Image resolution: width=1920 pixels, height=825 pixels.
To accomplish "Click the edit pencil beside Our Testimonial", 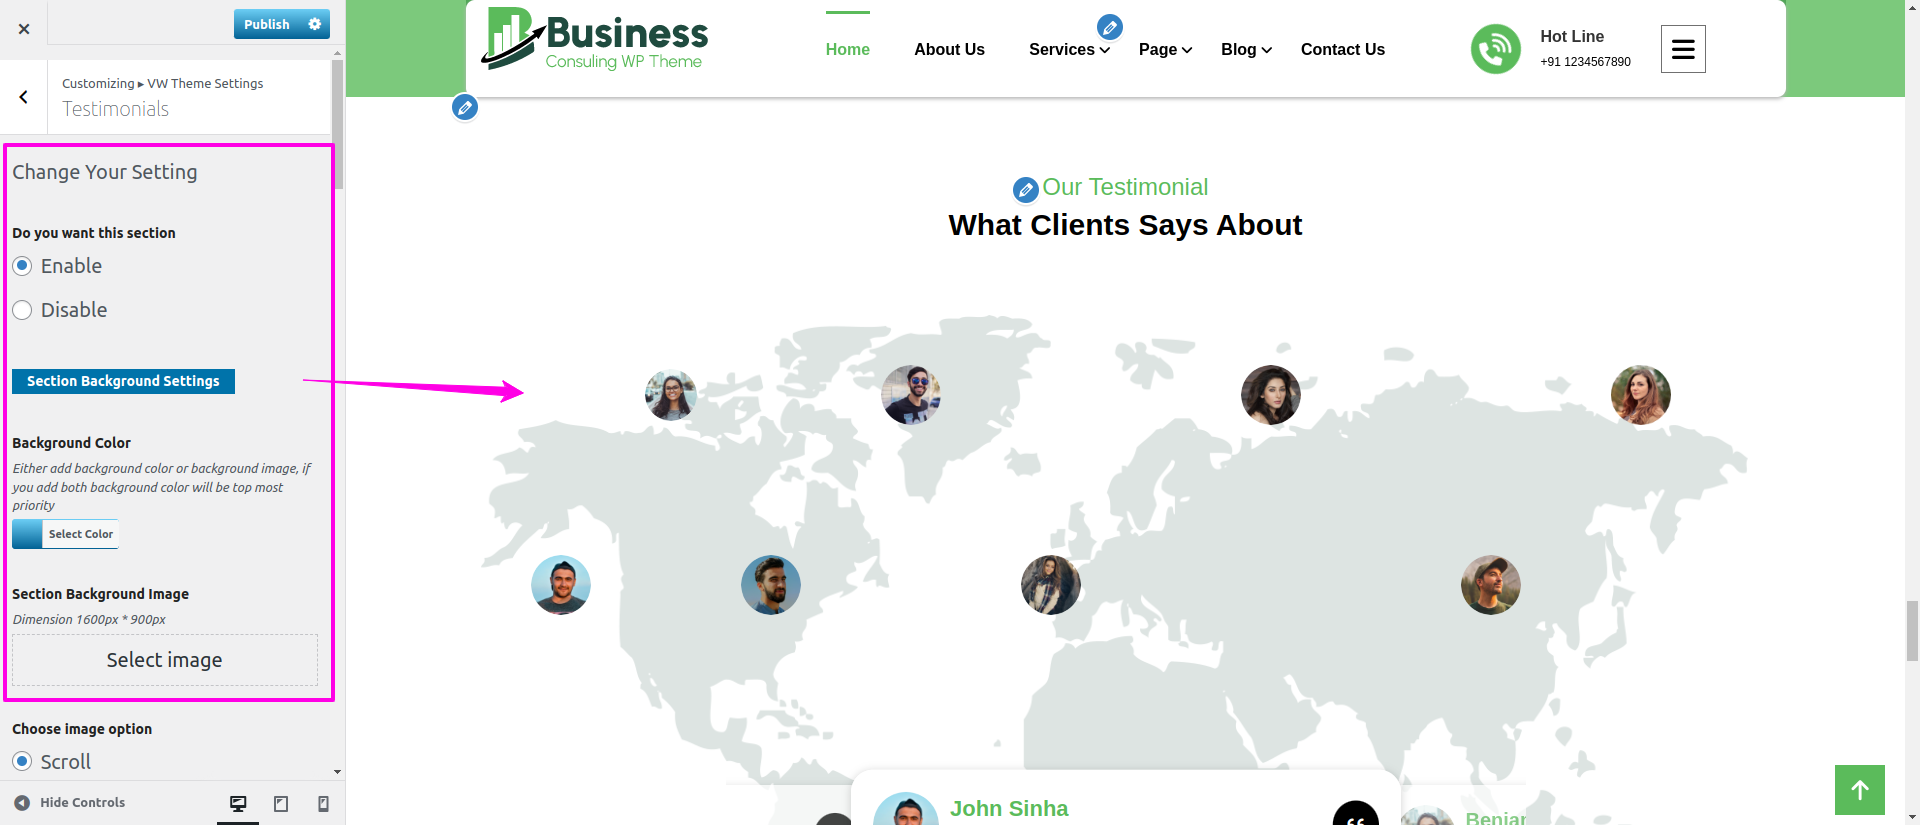I will click(x=1025, y=189).
